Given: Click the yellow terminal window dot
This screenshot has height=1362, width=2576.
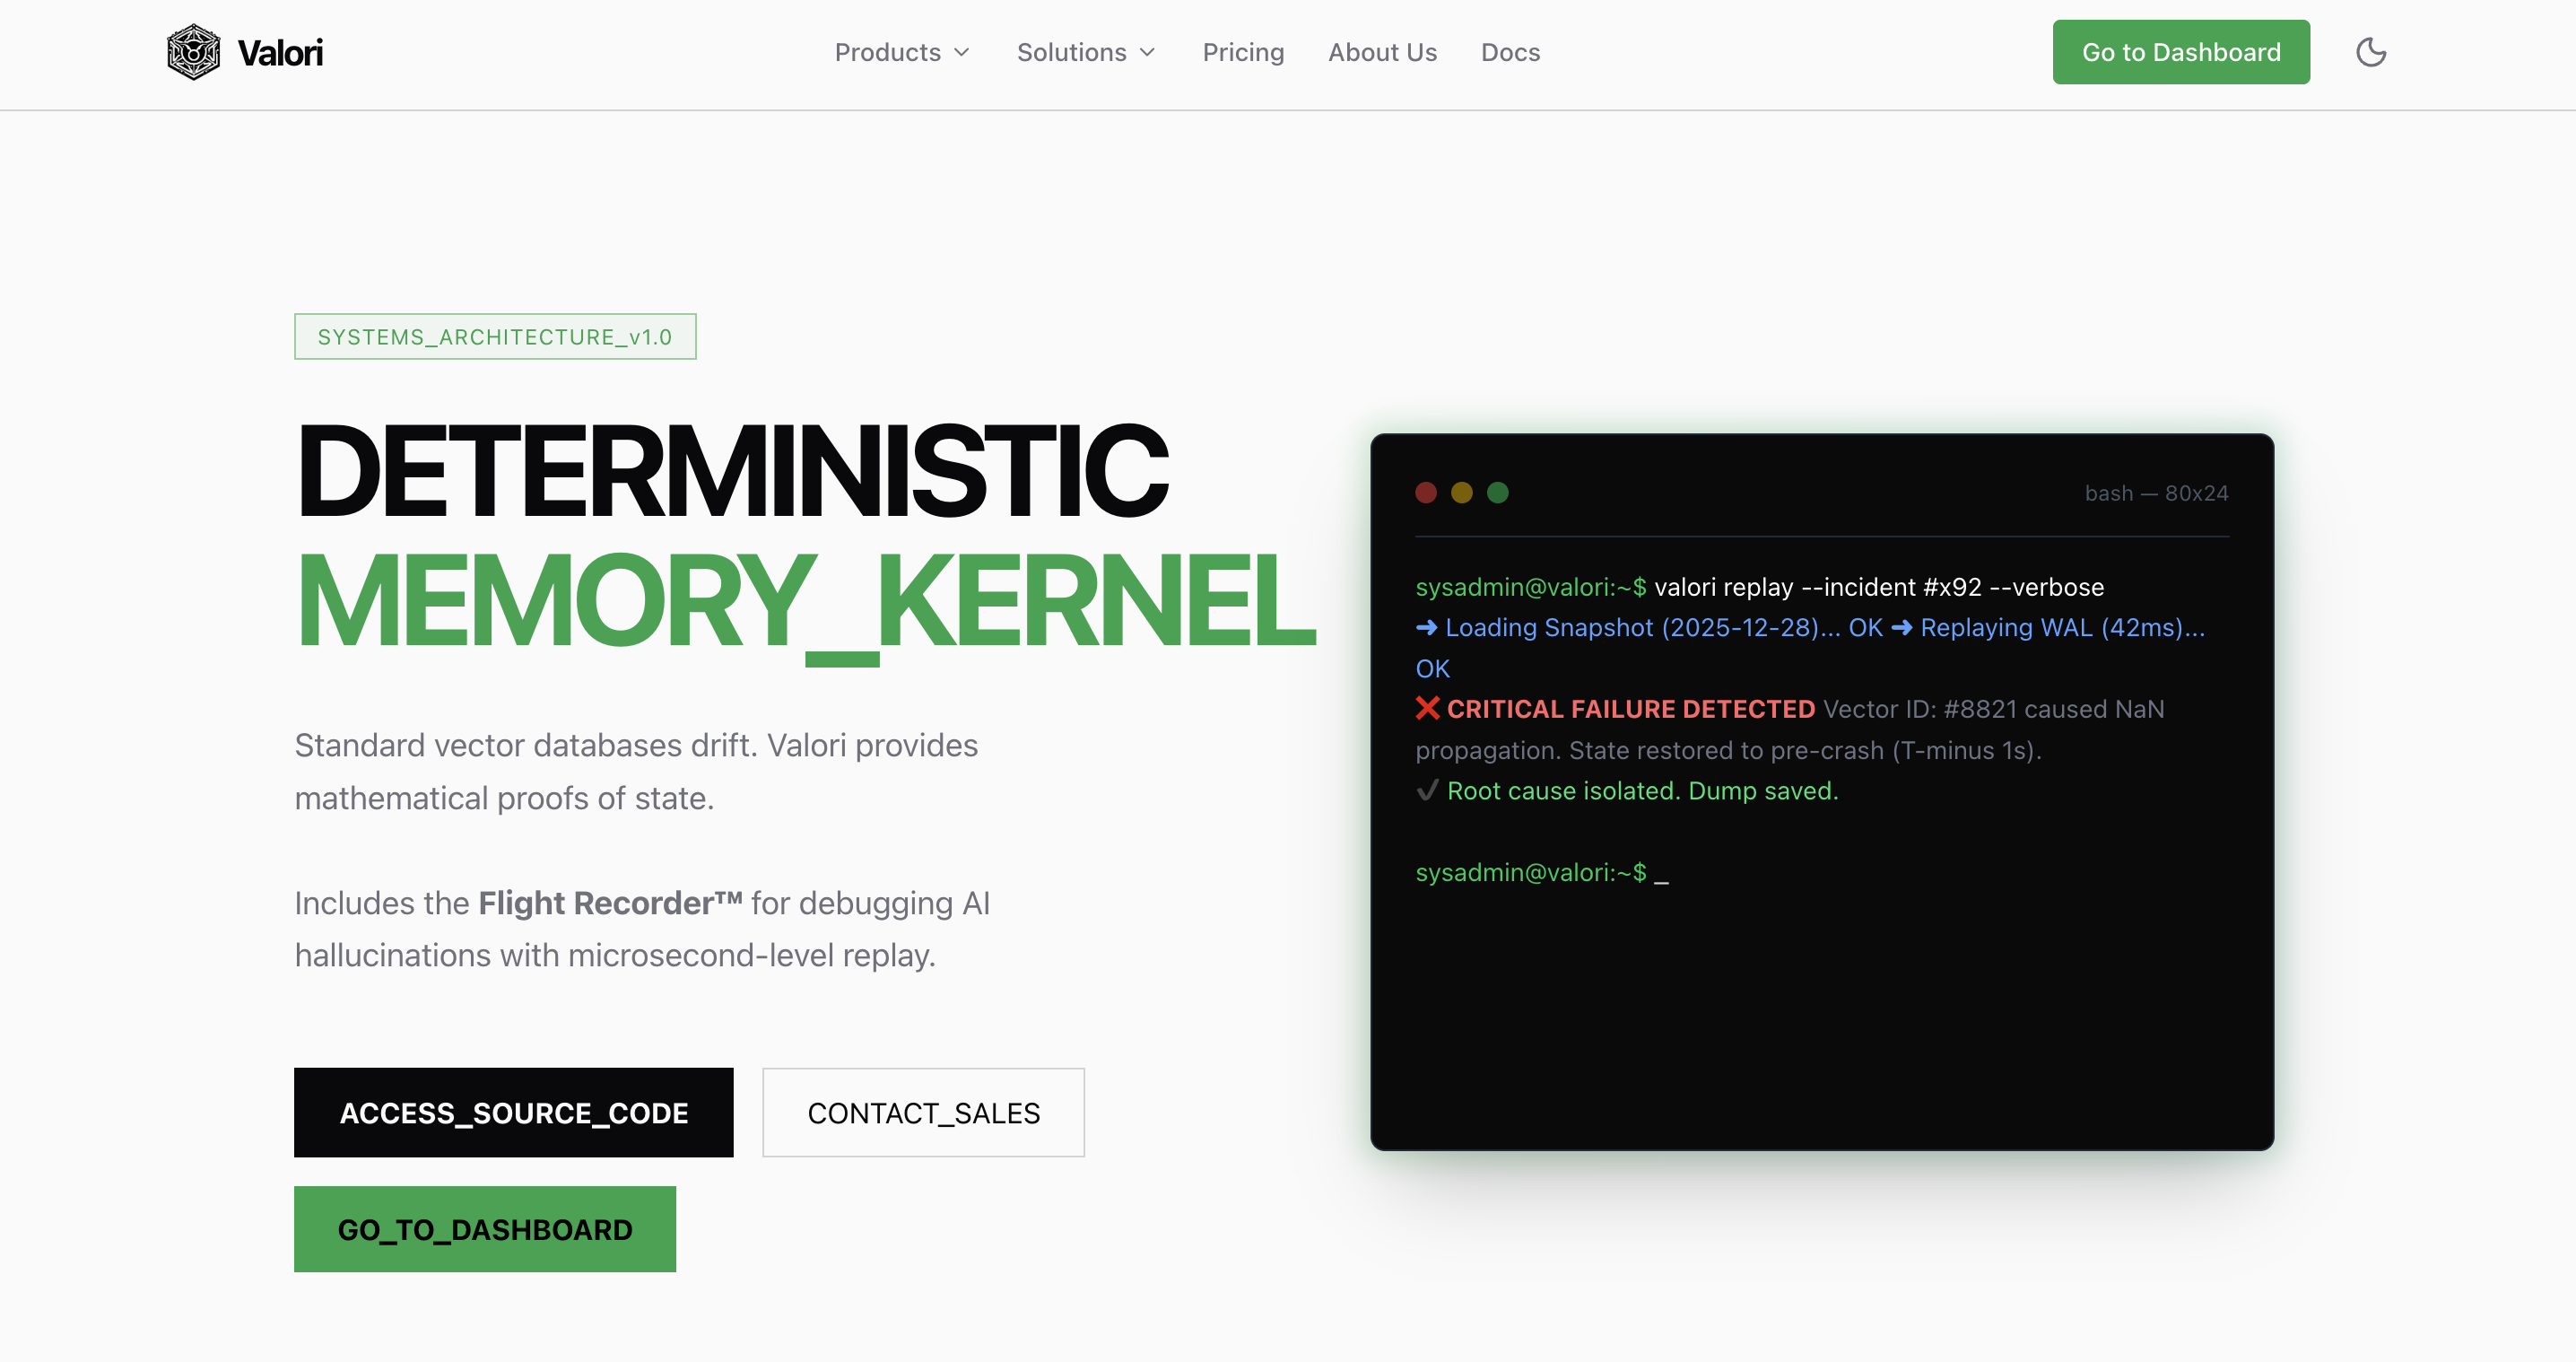Looking at the screenshot, I should pyautogui.click(x=1461, y=493).
